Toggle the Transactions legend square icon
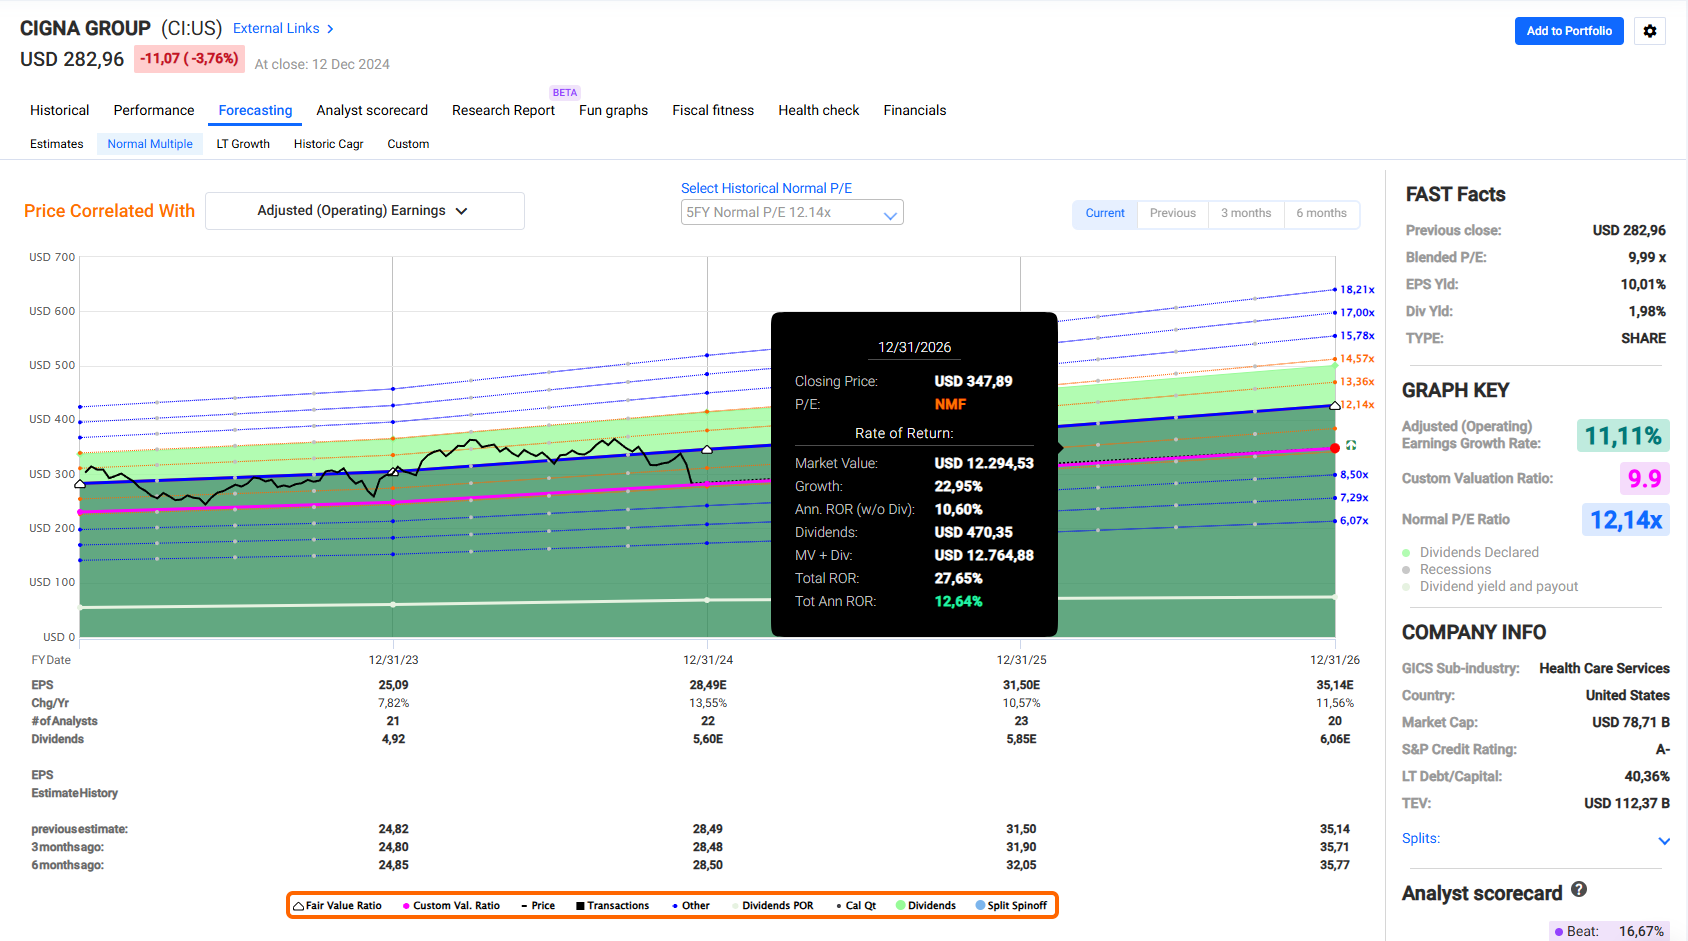This screenshot has width=1688, height=941. [x=580, y=906]
